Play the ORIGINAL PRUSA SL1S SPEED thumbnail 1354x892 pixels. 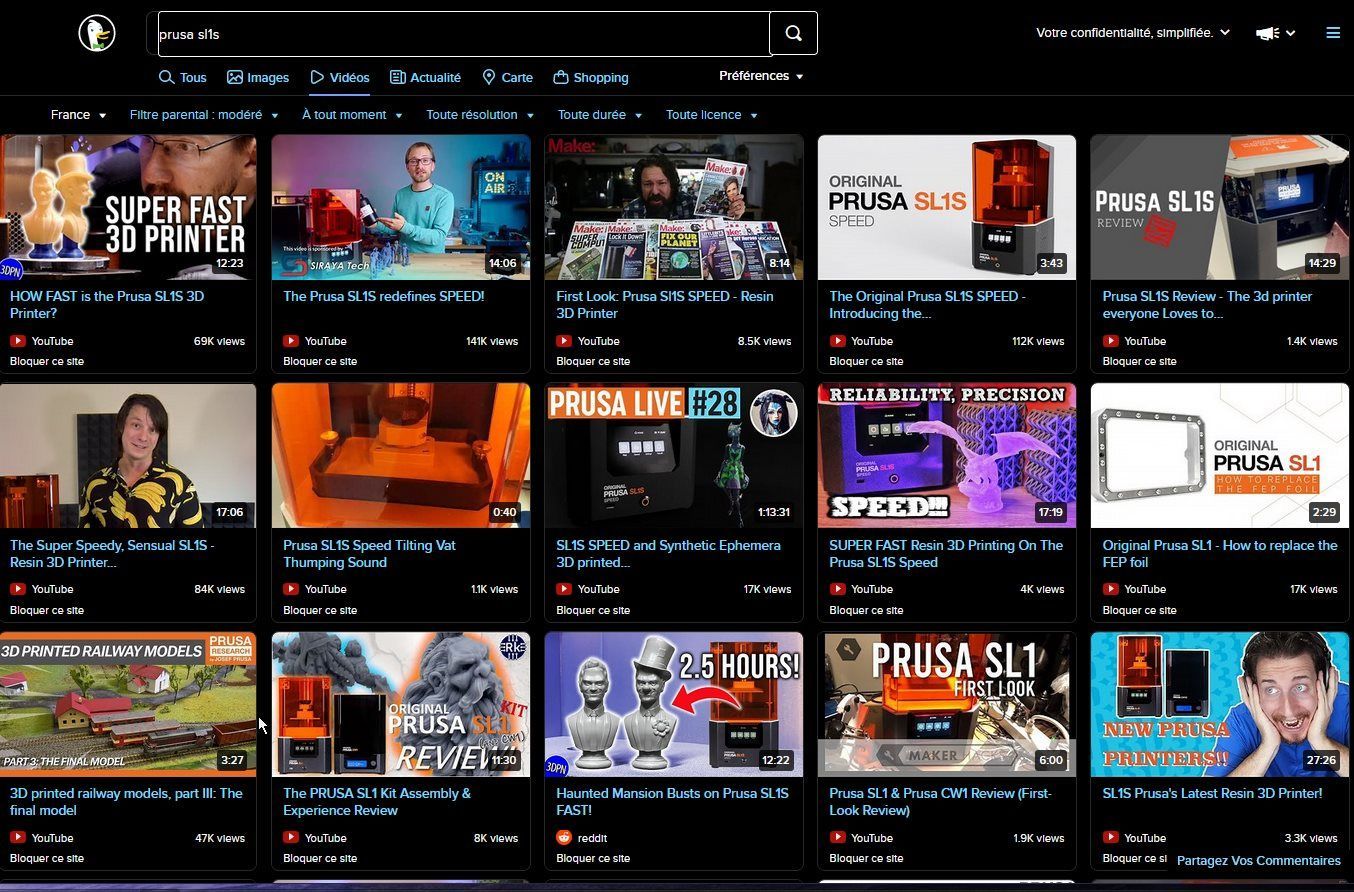pos(947,207)
